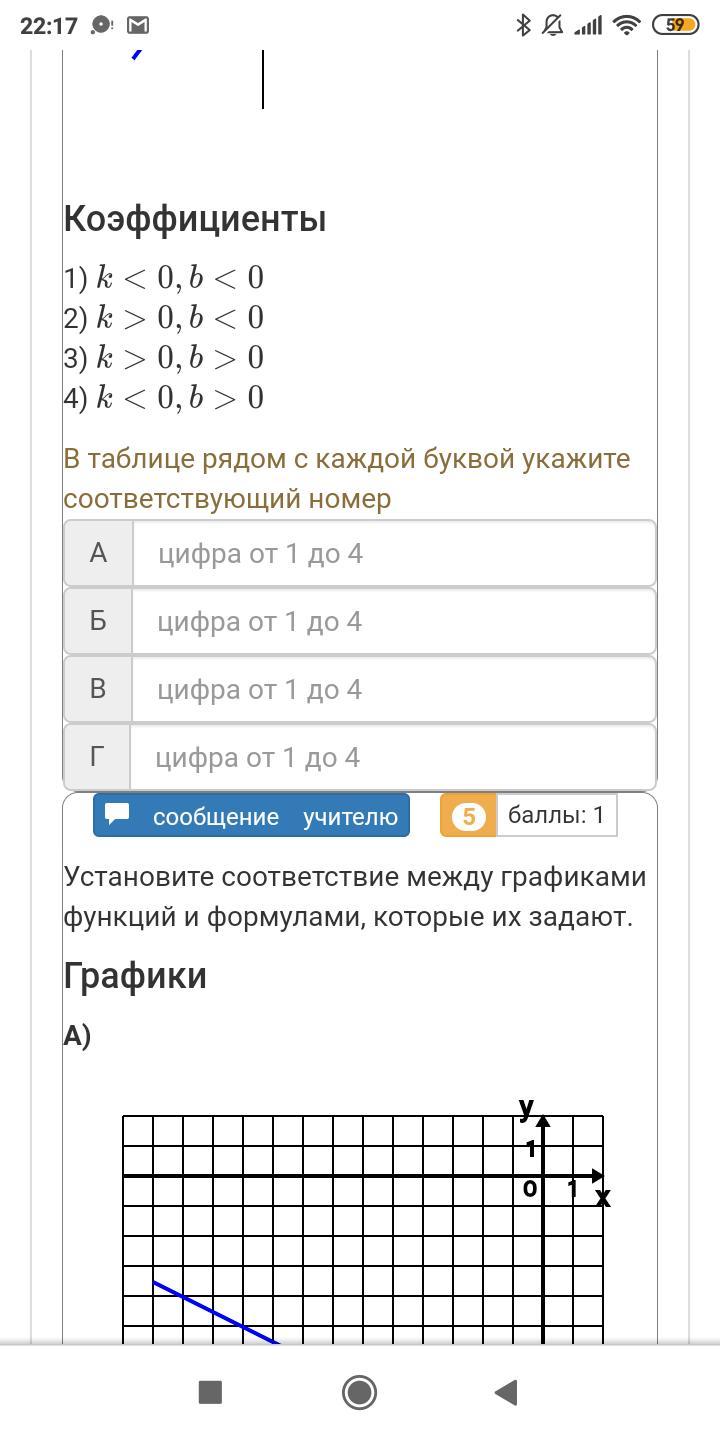
Task: Click the speech bubble message icon
Action: [x=118, y=814]
